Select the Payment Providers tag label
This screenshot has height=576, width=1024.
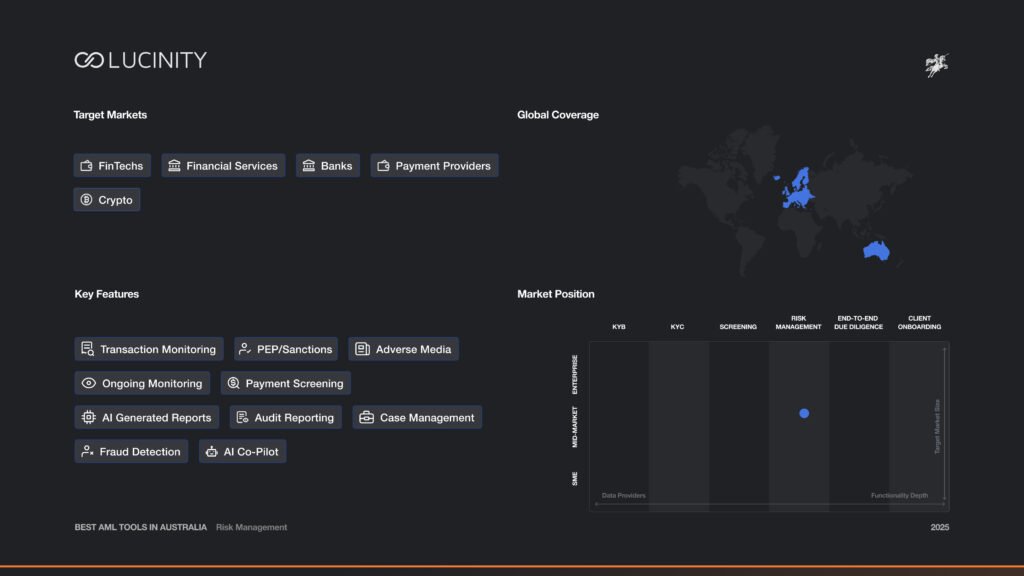[x=443, y=166]
